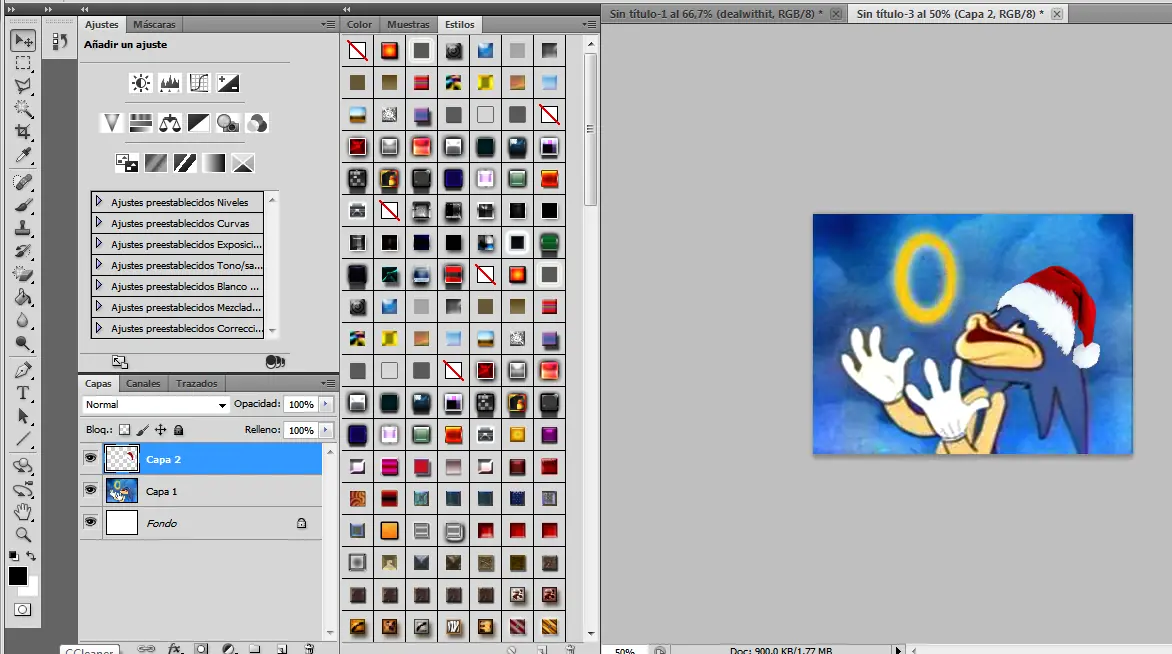Hide the Capa 2 layer
The width and height of the screenshot is (1172, 654).
tap(91, 459)
